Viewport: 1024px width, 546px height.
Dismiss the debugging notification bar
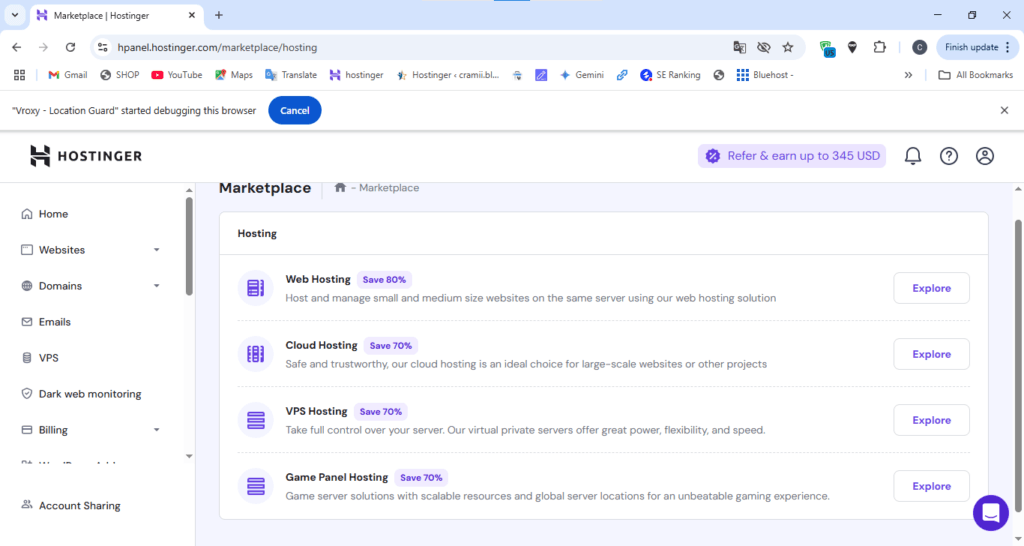[1004, 110]
